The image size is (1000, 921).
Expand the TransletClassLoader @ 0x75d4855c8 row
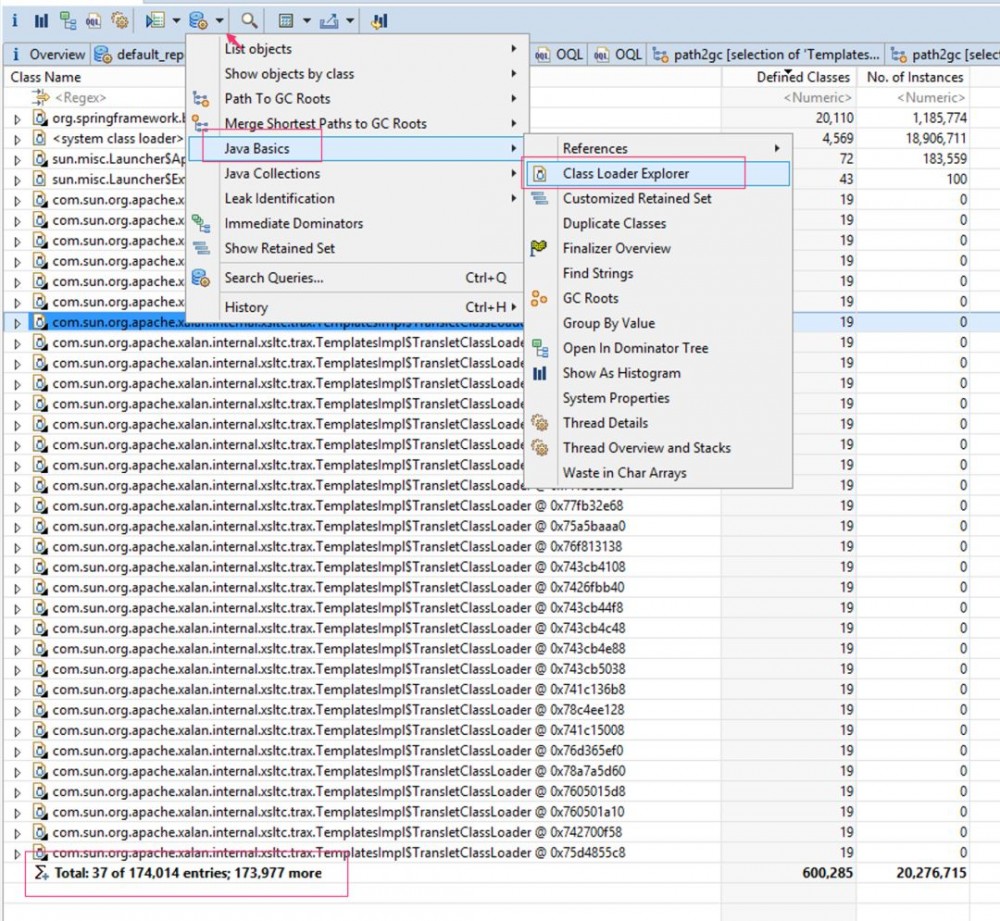tap(17, 853)
